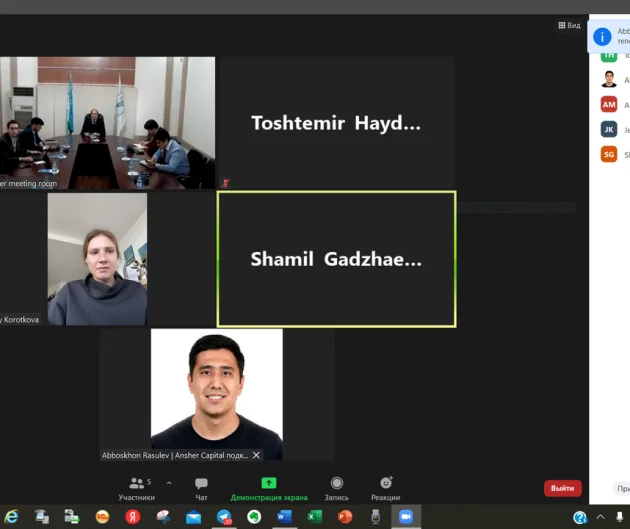This screenshot has width=630, height=529.
Task: Open the Zoom taskbar icon
Action: [x=406, y=517]
